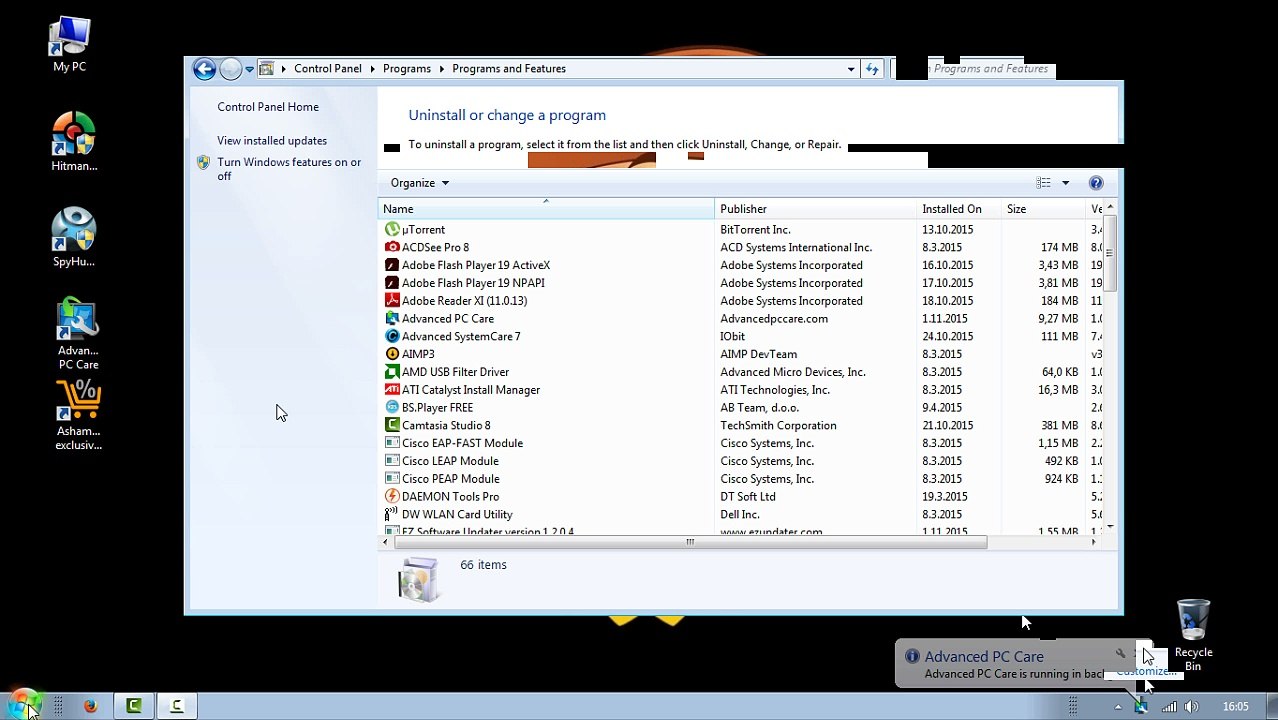Sort by Installed On column header
This screenshot has width=1278, height=720.
click(960, 209)
